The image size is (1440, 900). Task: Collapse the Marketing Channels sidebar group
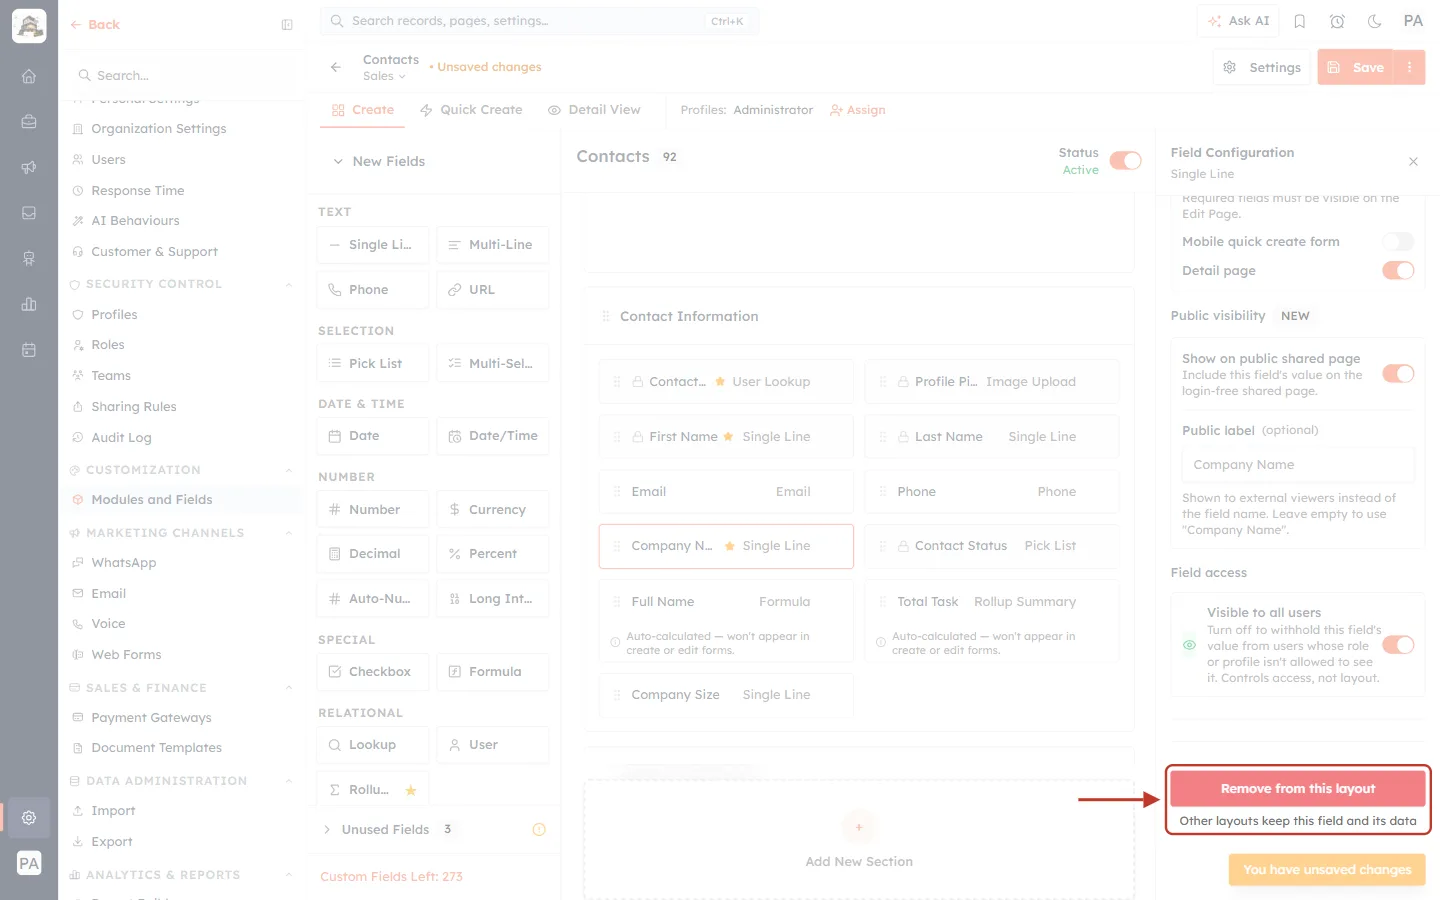click(289, 533)
